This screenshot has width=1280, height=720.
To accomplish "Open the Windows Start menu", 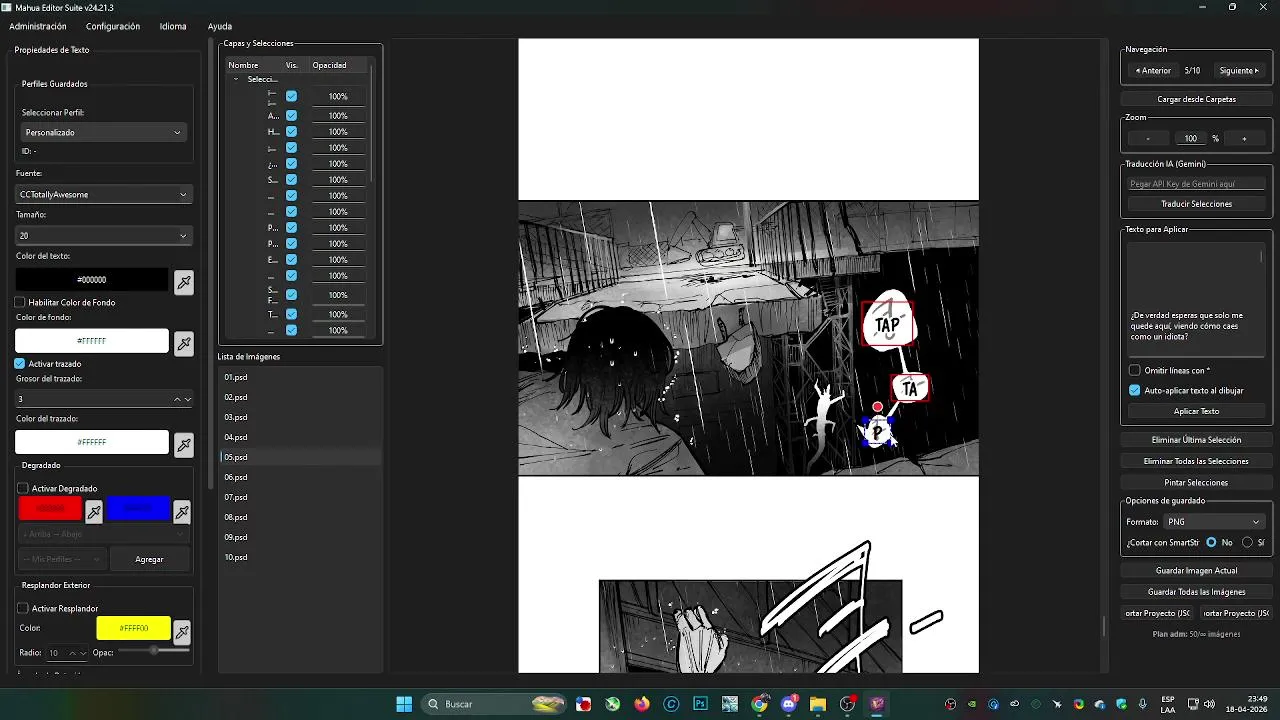I will pyautogui.click(x=404, y=704).
